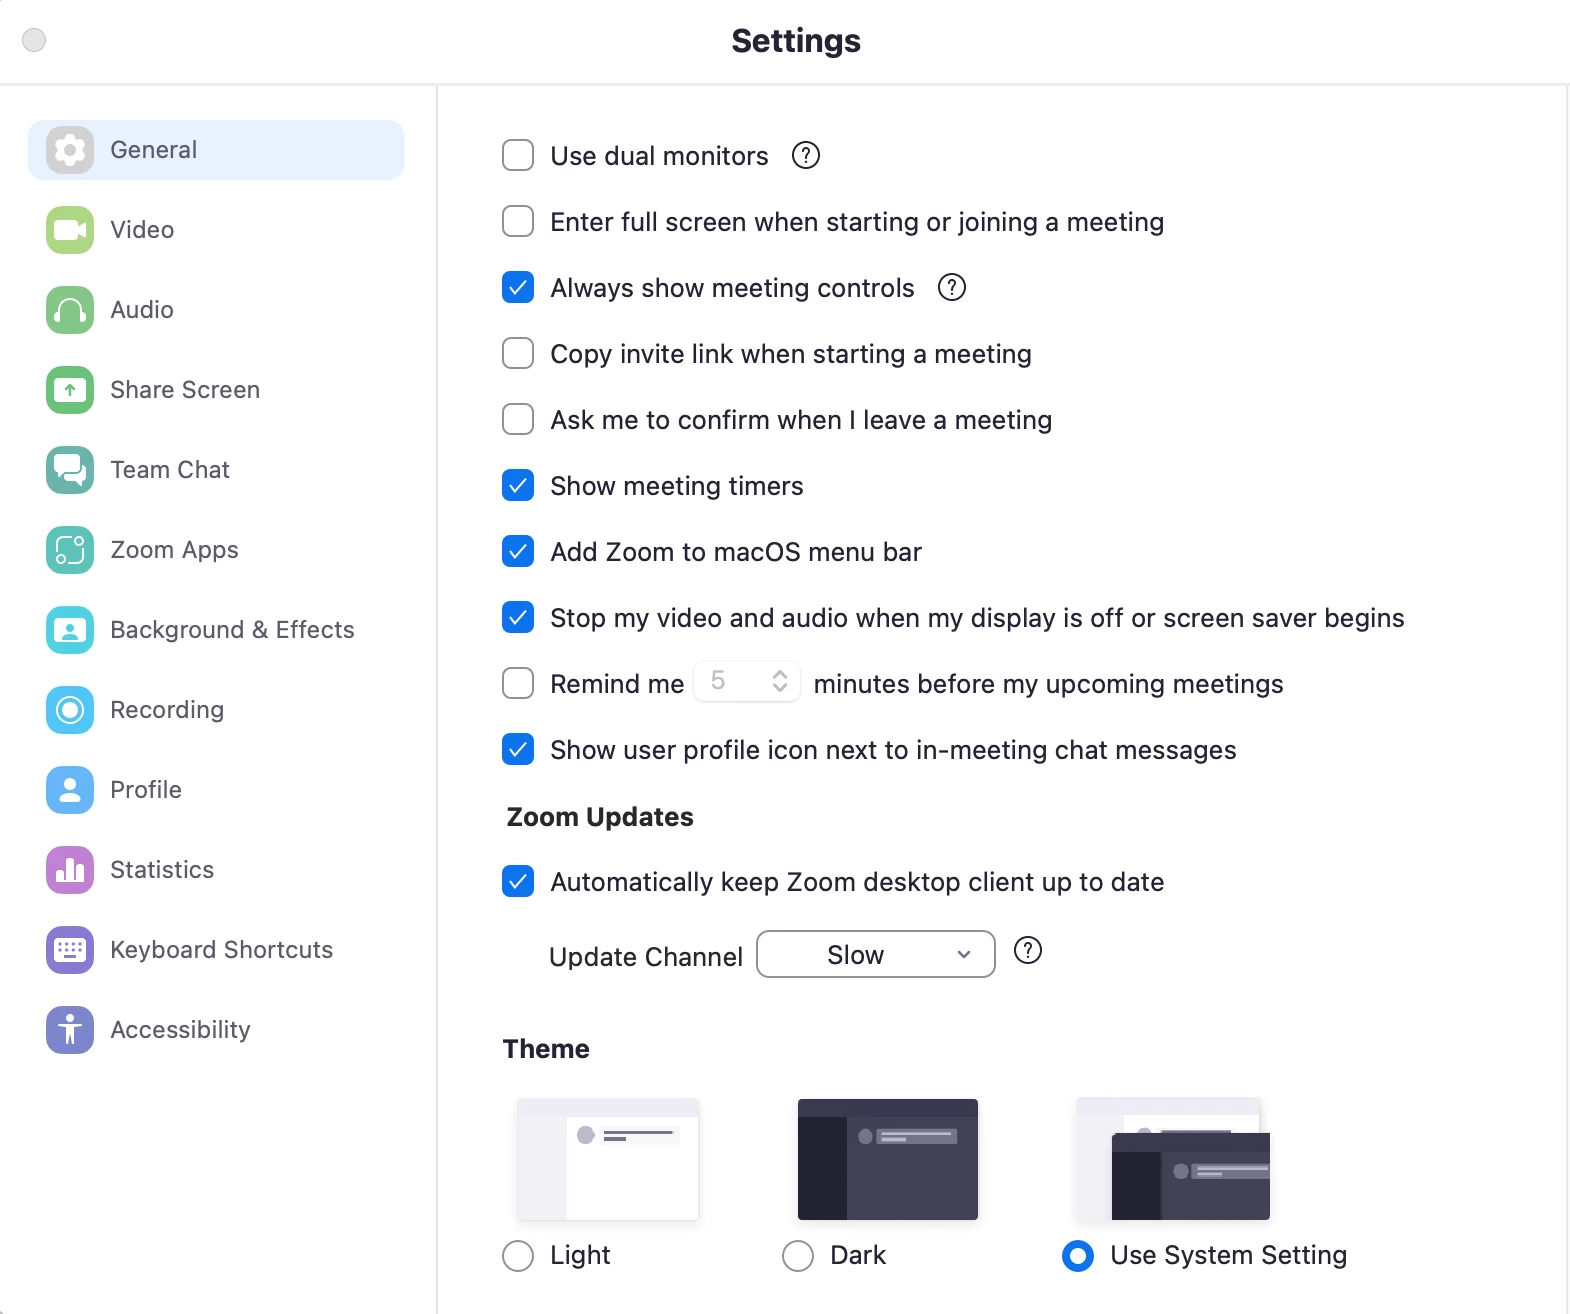This screenshot has height=1314, width=1570.
Task: Open help for Use dual monitors
Action: [806, 155]
